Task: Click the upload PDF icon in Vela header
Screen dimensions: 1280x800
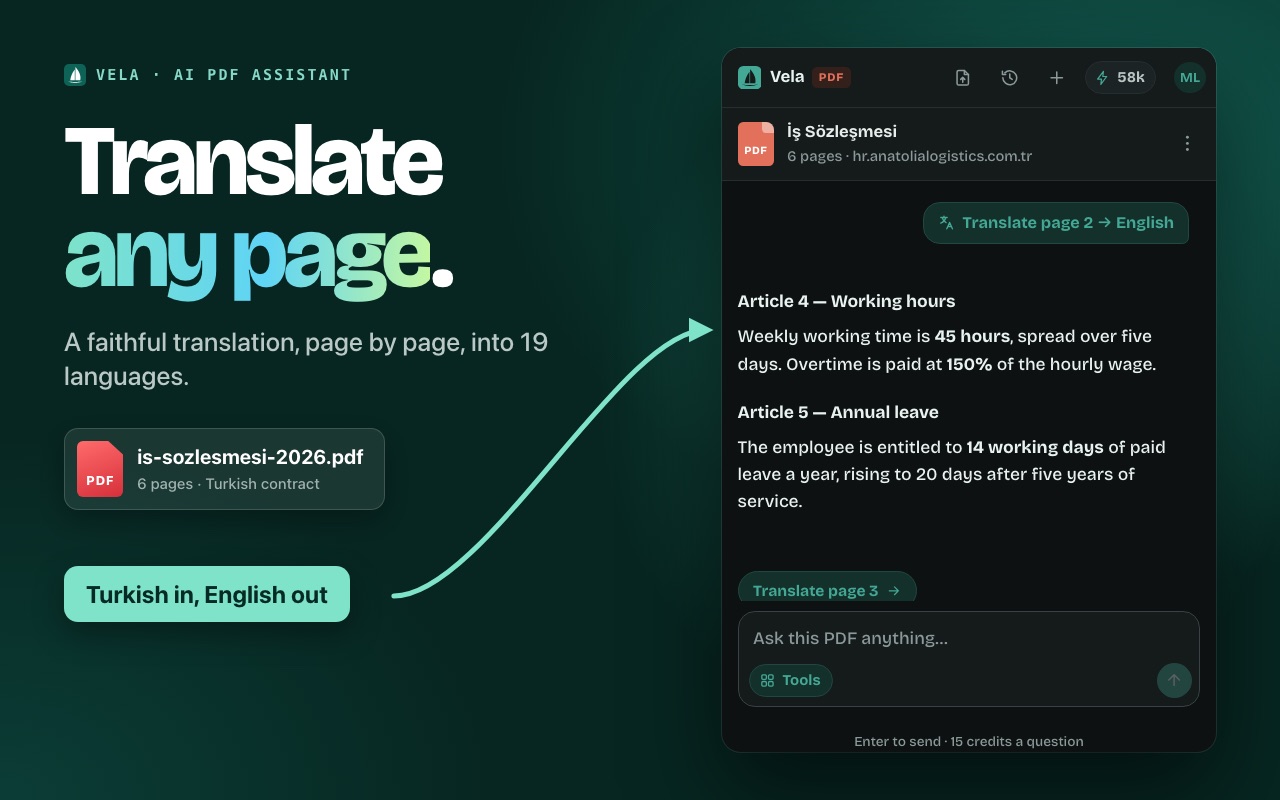Action: pyautogui.click(x=963, y=77)
